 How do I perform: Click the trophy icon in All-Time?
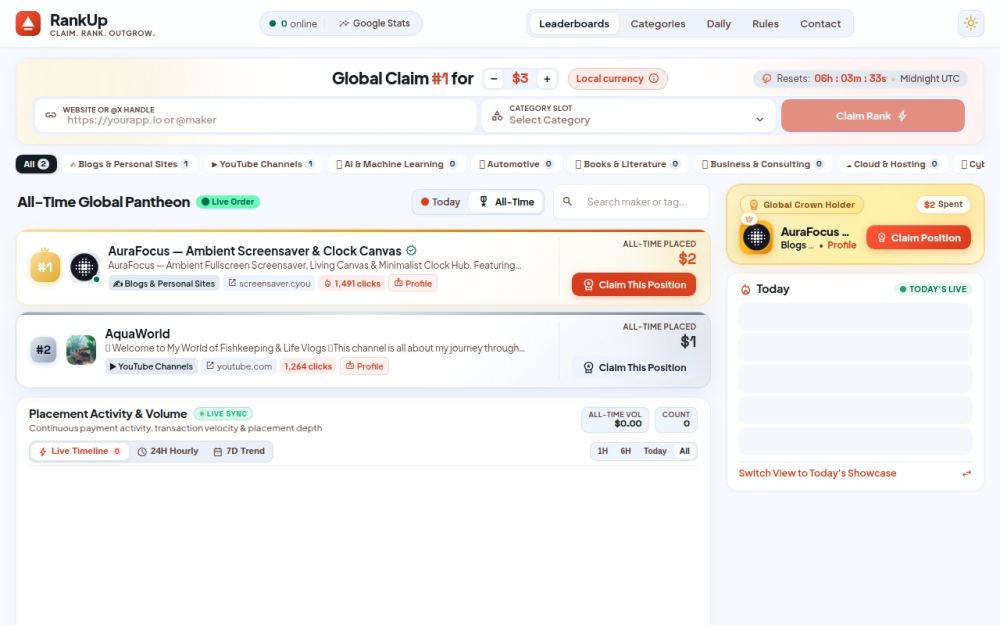point(483,202)
